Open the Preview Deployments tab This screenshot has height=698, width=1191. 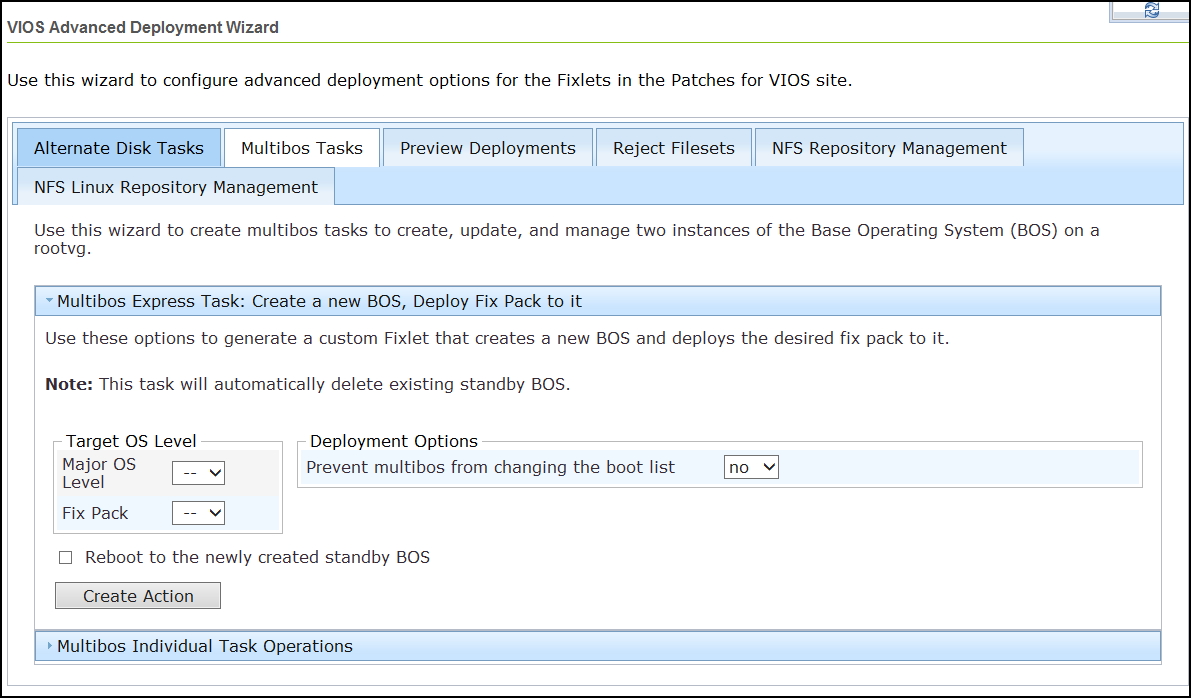[488, 148]
